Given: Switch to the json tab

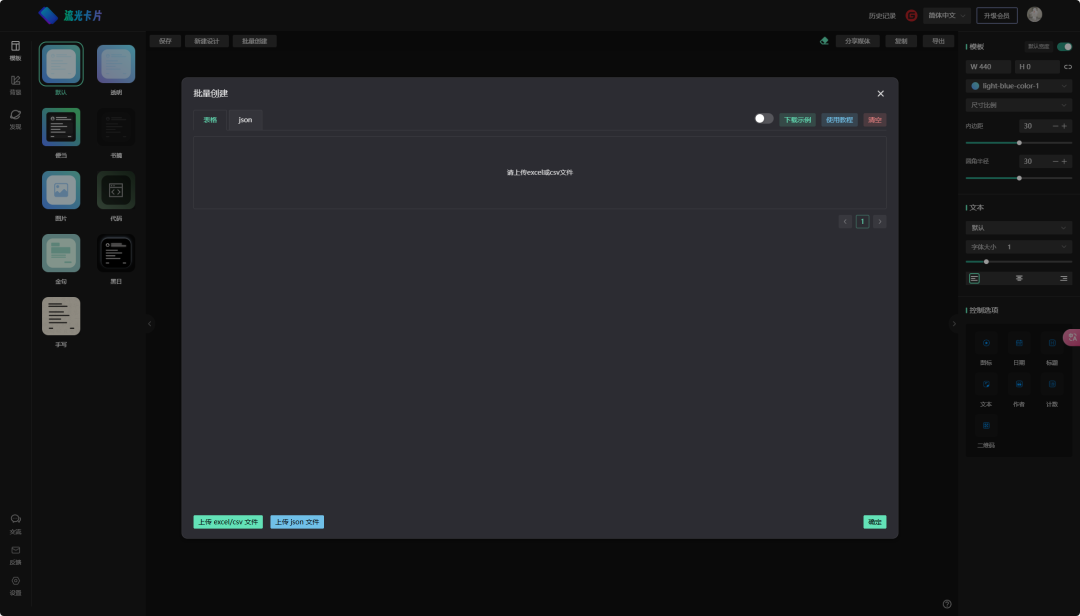Looking at the screenshot, I should (x=245, y=120).
